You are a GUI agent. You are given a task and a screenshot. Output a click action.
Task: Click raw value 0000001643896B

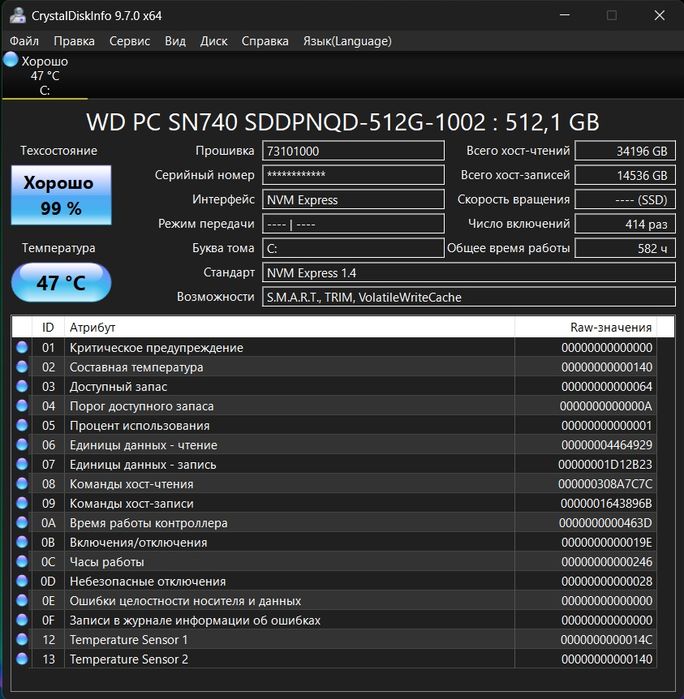(x=606, y=503)
